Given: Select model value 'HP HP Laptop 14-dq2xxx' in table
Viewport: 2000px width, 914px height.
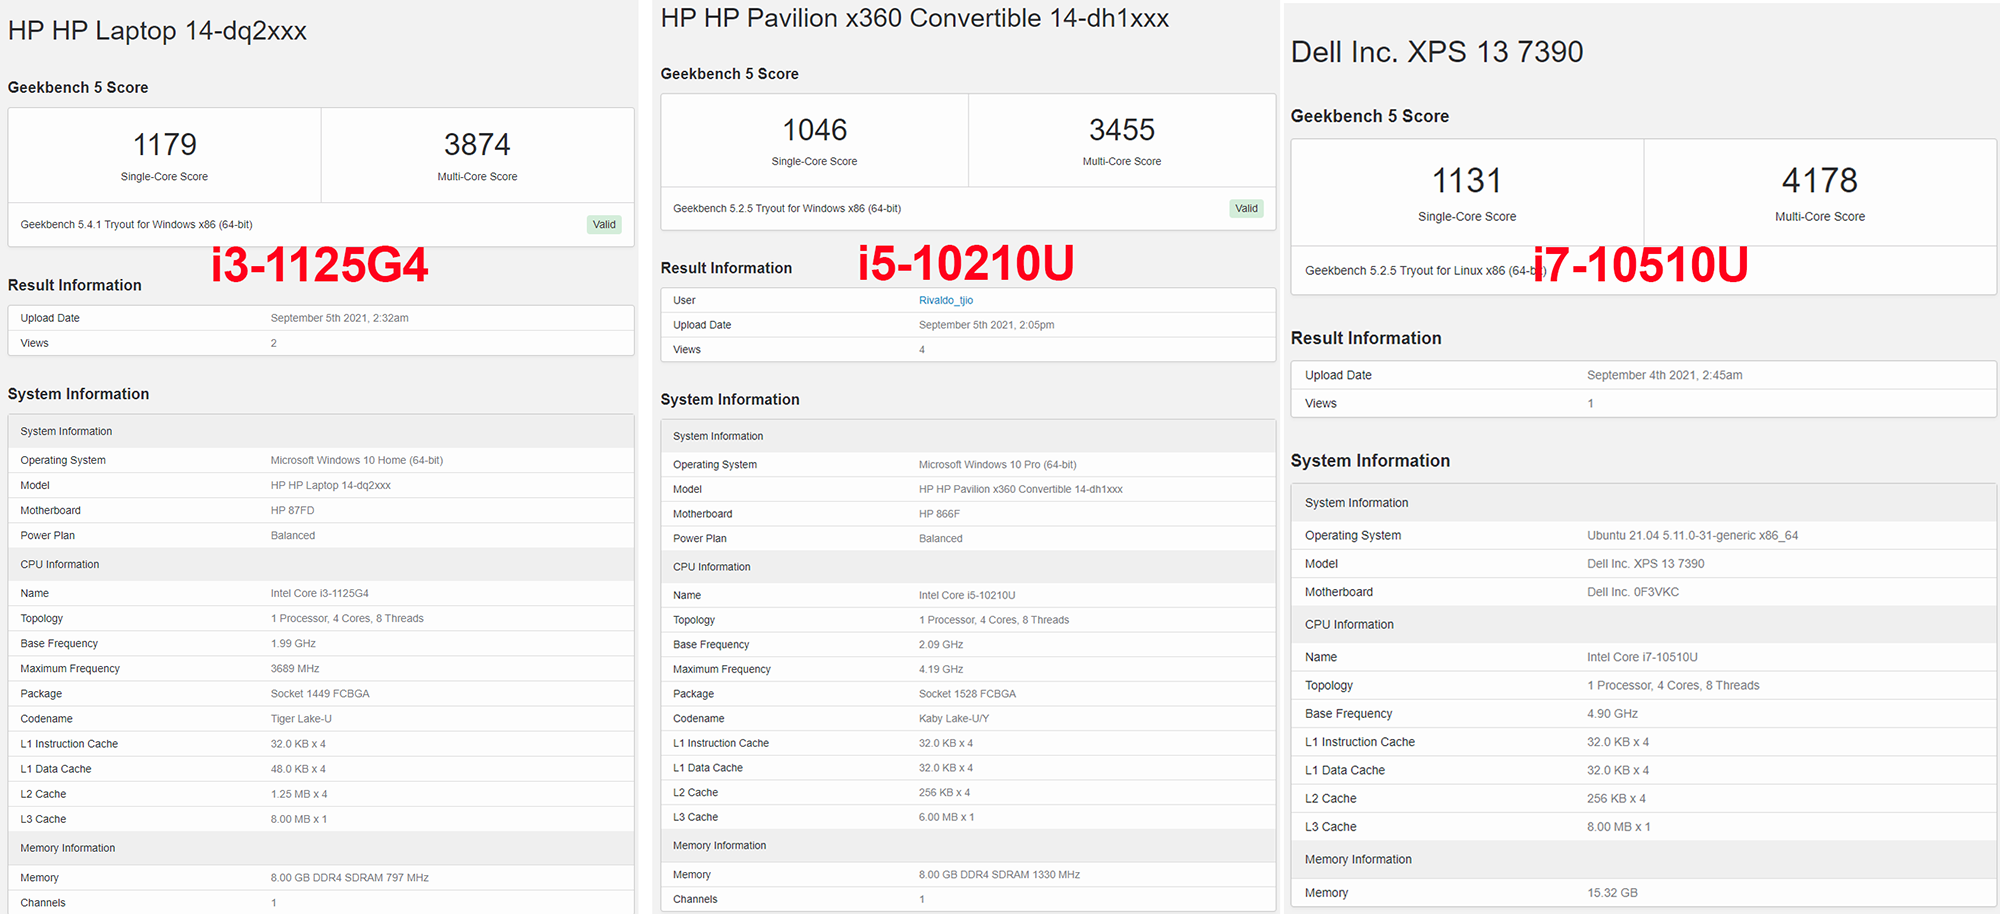Looking at the screenshot, I should point(330,485).
